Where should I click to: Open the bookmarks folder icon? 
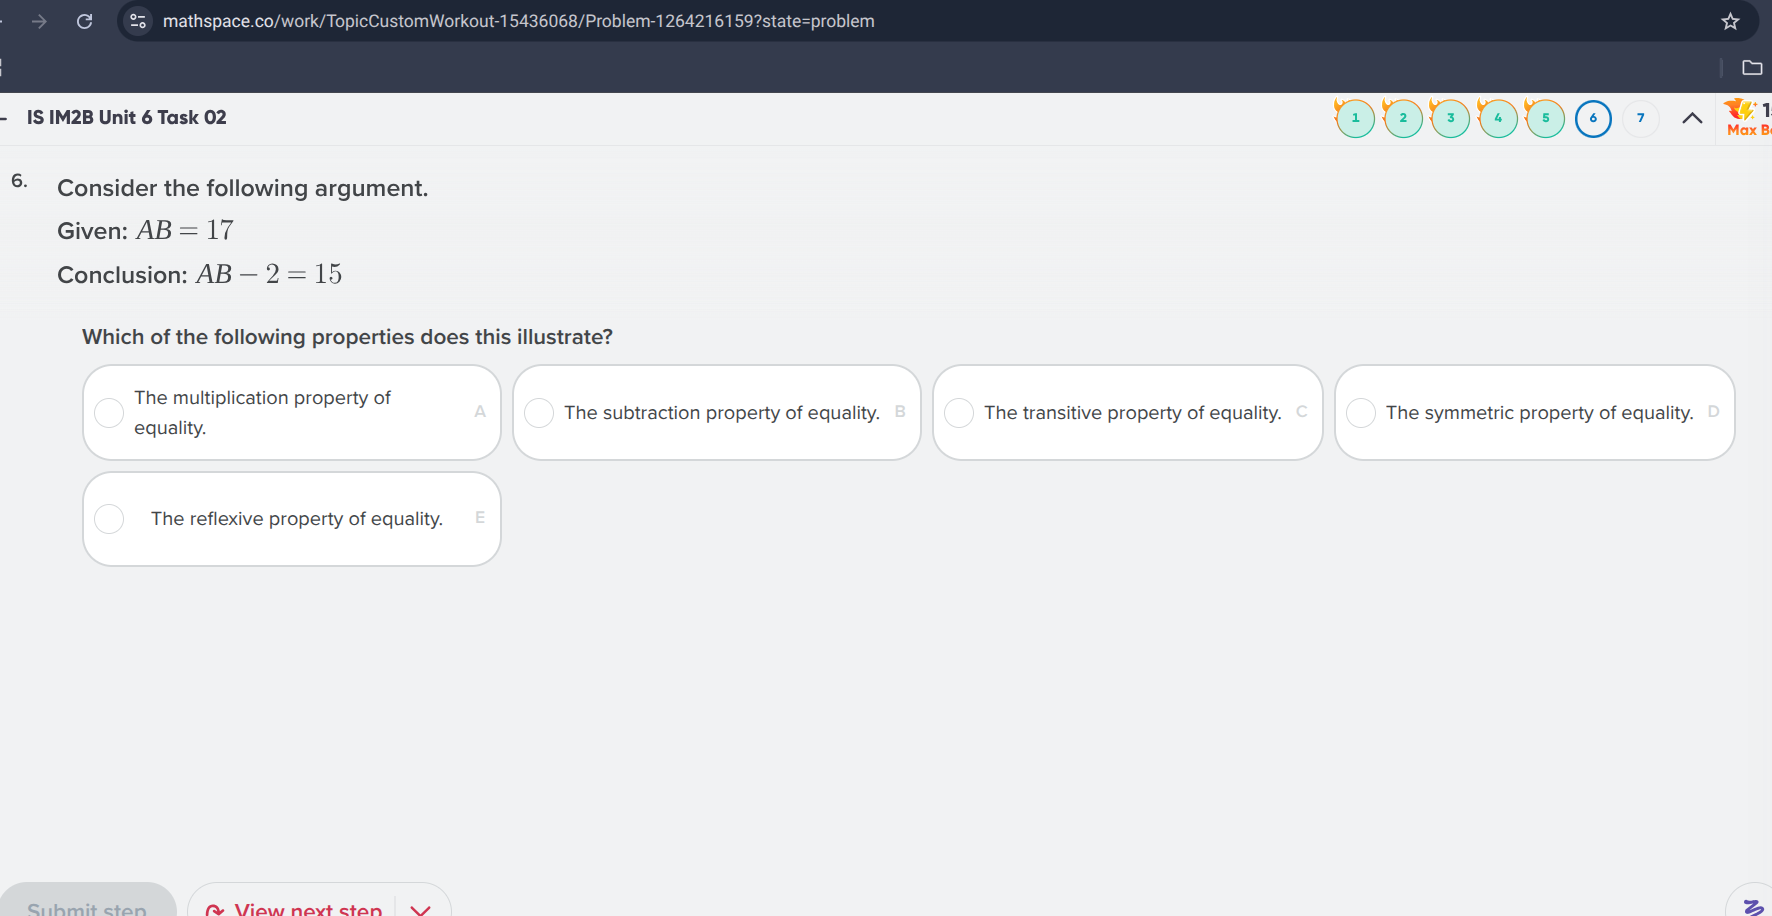(x=1752, y=68)
